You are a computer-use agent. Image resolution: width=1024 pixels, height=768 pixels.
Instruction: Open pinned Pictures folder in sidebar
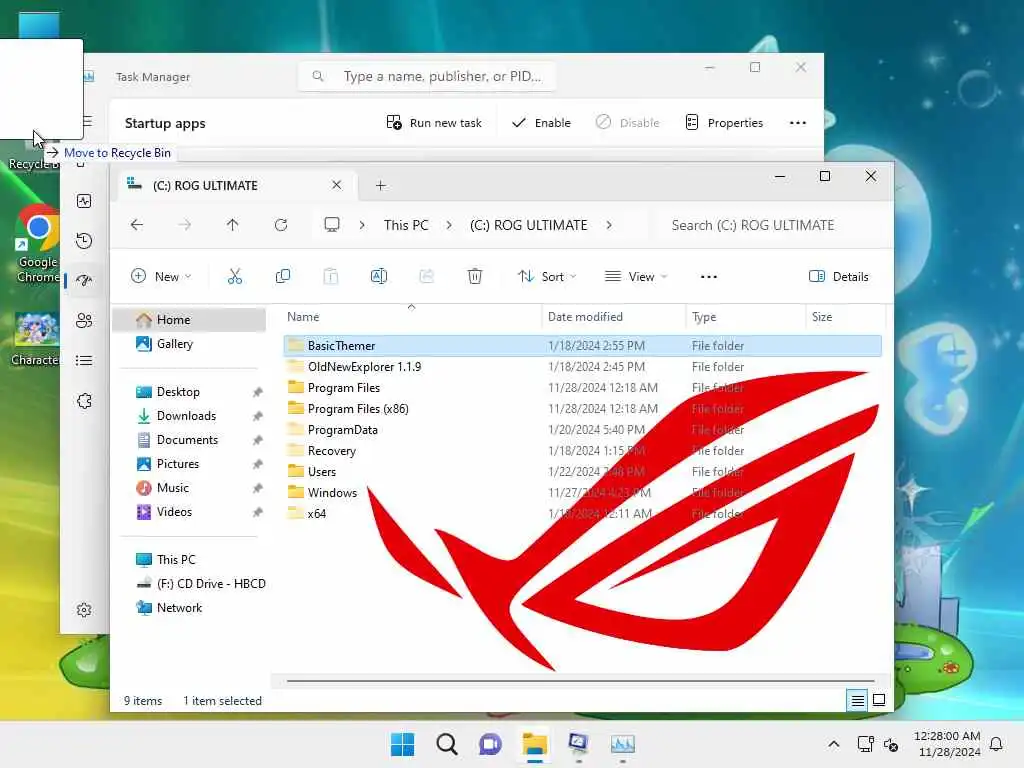pos(177,464)
